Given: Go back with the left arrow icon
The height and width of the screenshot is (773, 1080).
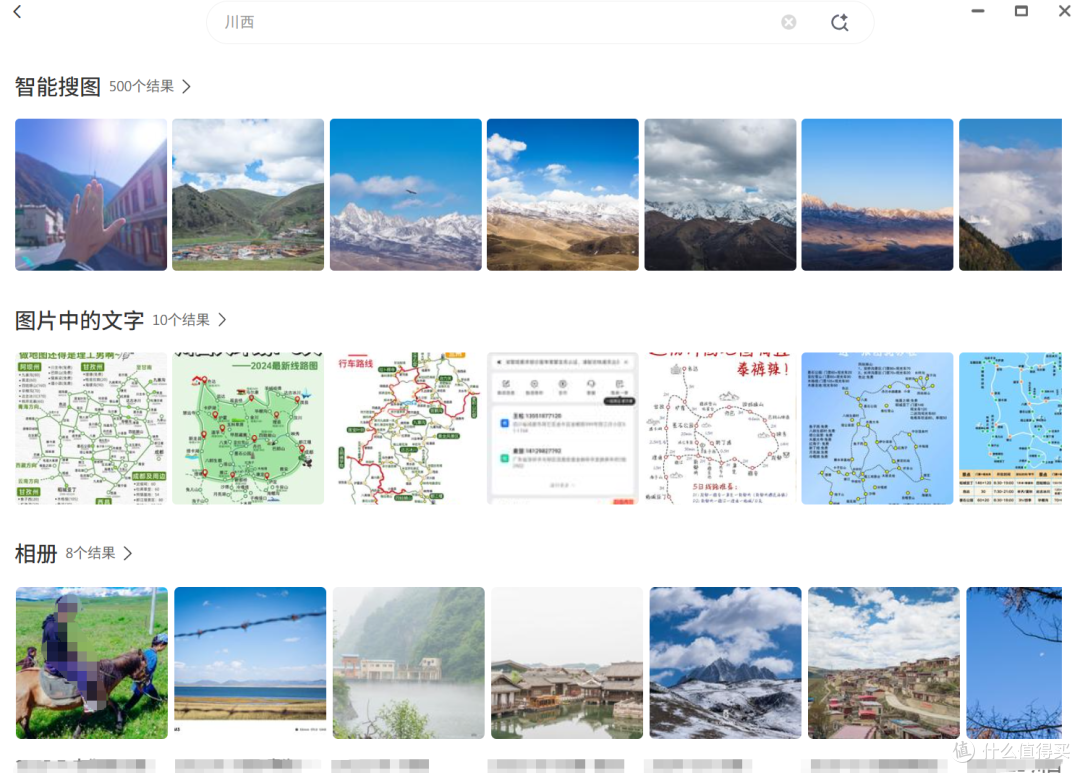Looking at the screenshot, I should click(x=18, y=12).
